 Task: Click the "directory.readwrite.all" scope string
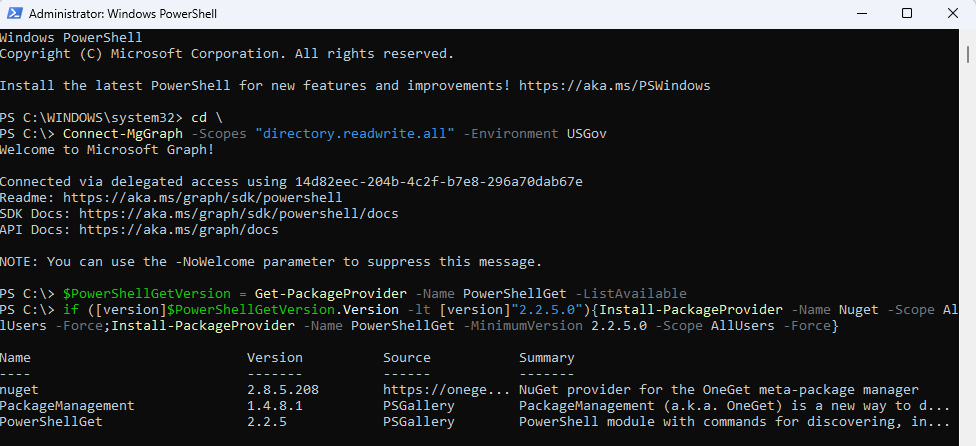(x=355, y=134)
